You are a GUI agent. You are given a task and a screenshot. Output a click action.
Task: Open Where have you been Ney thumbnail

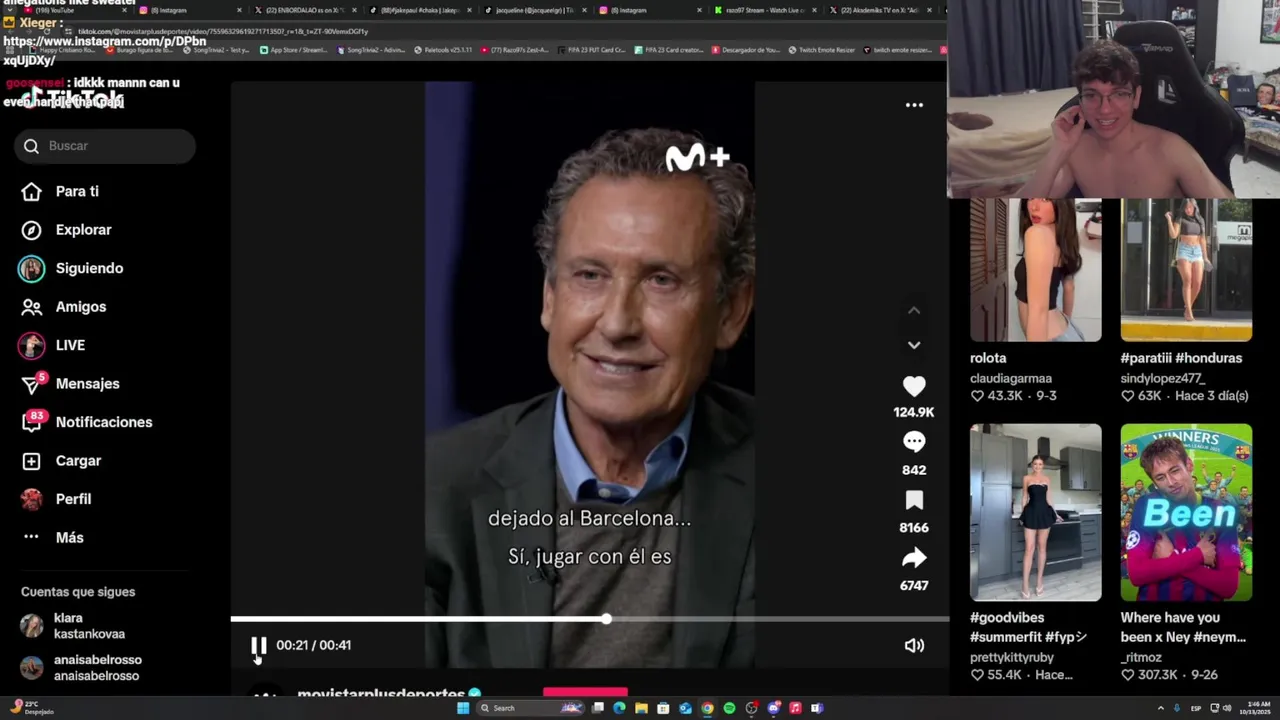(x=1186, y=512)
